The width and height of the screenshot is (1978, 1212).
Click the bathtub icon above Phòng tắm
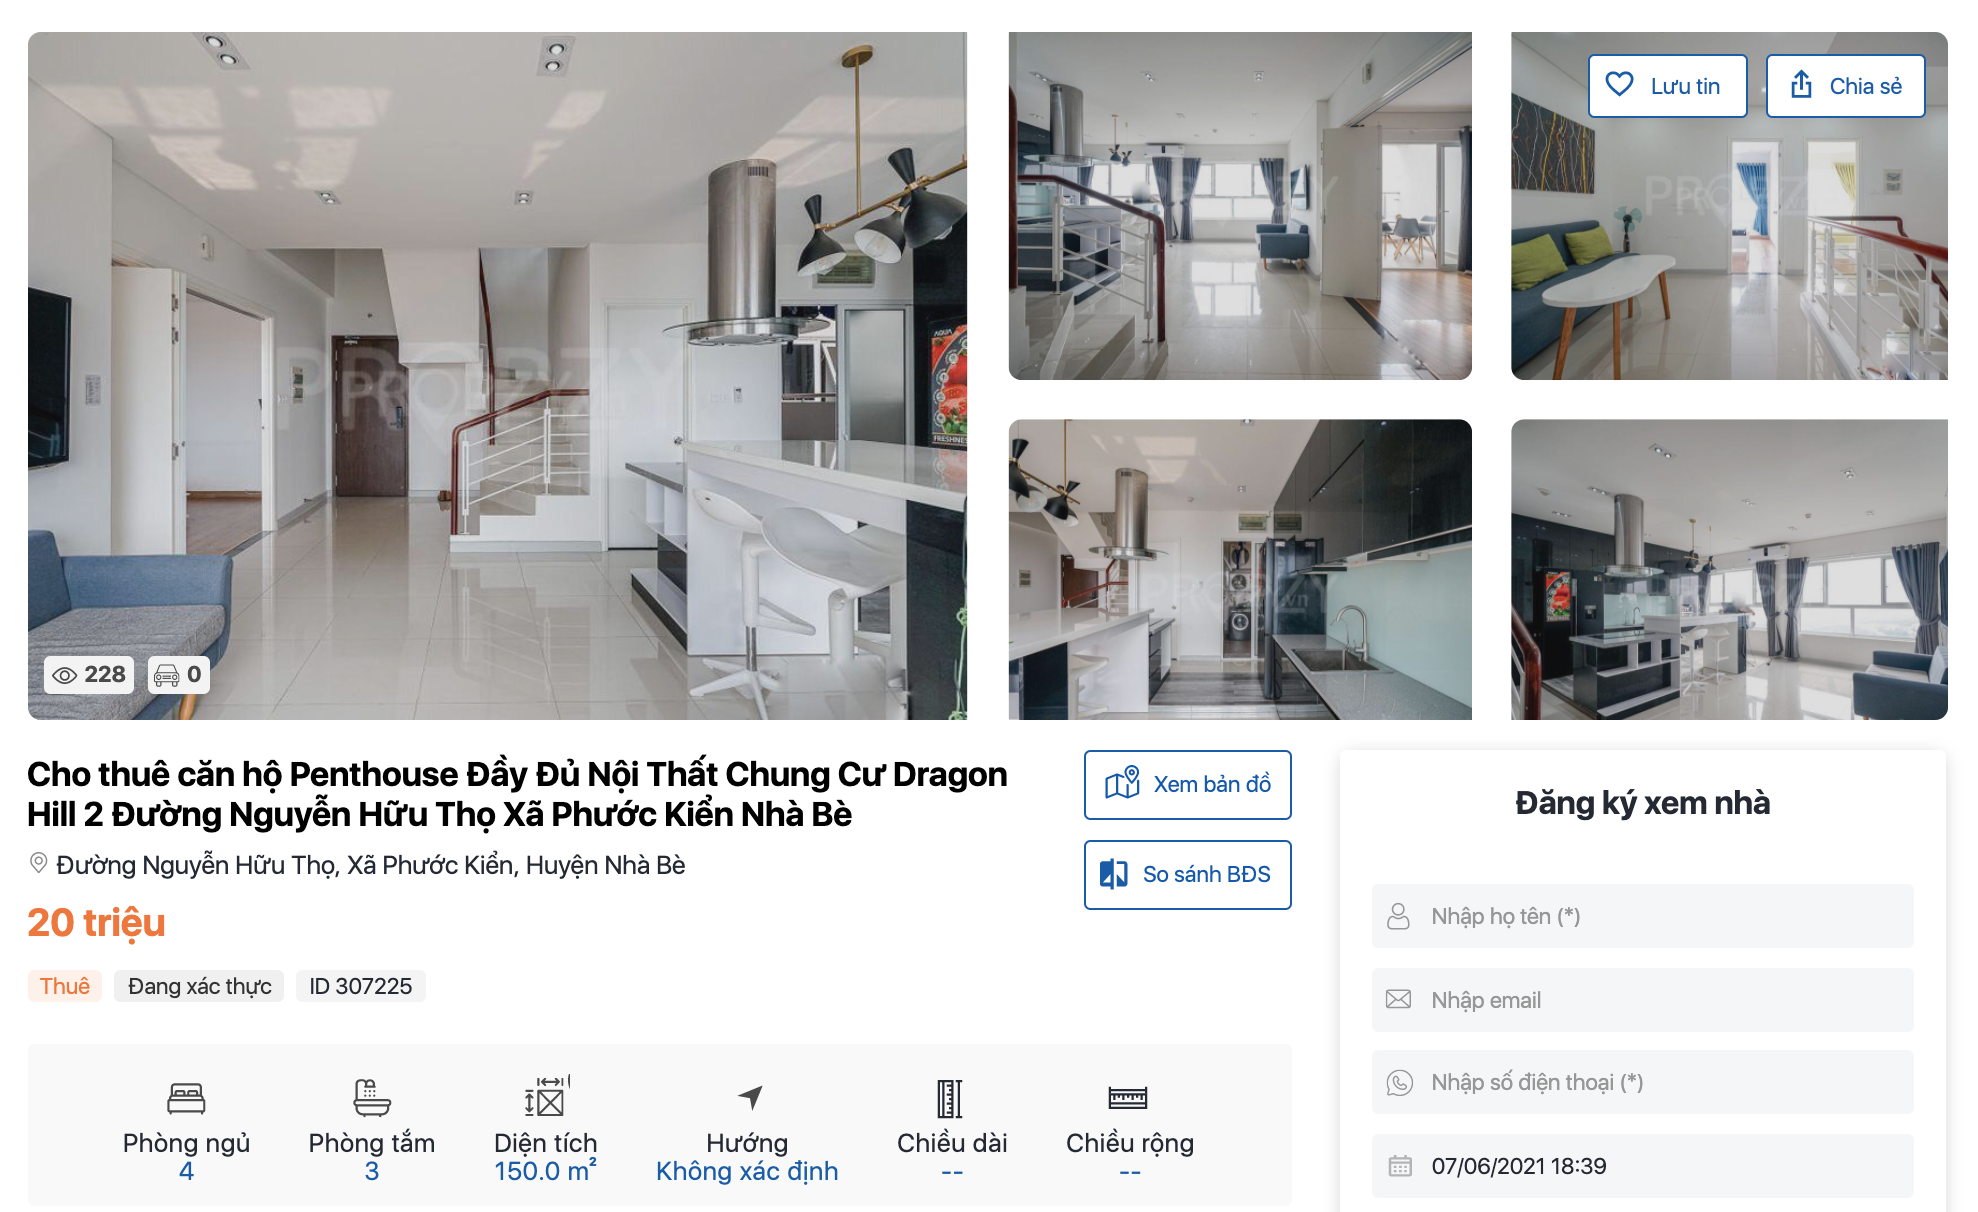(x=372, y=1097)
